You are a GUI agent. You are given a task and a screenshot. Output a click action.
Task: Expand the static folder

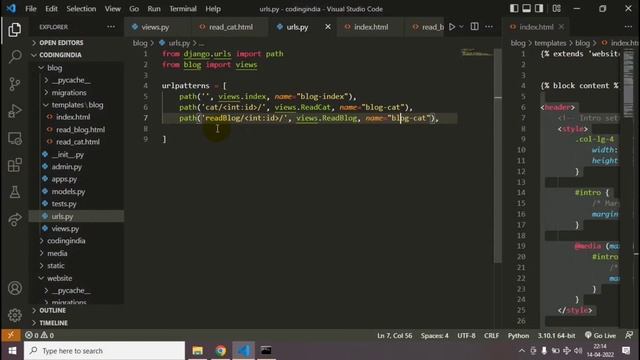coord(56,266)
